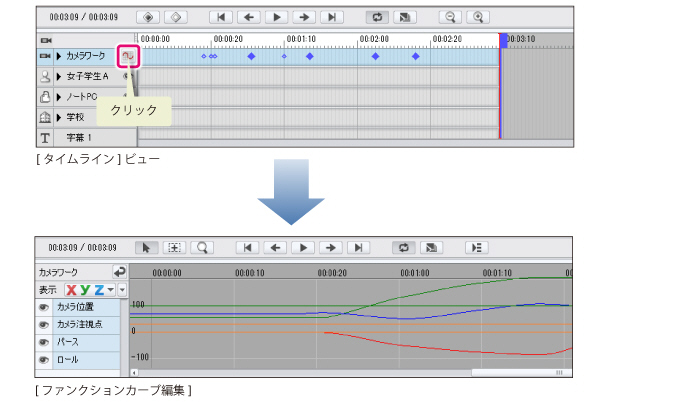700x406 pixels.
Task: Toggle visibility of パース curve
Action: click(x=43, y=343)
